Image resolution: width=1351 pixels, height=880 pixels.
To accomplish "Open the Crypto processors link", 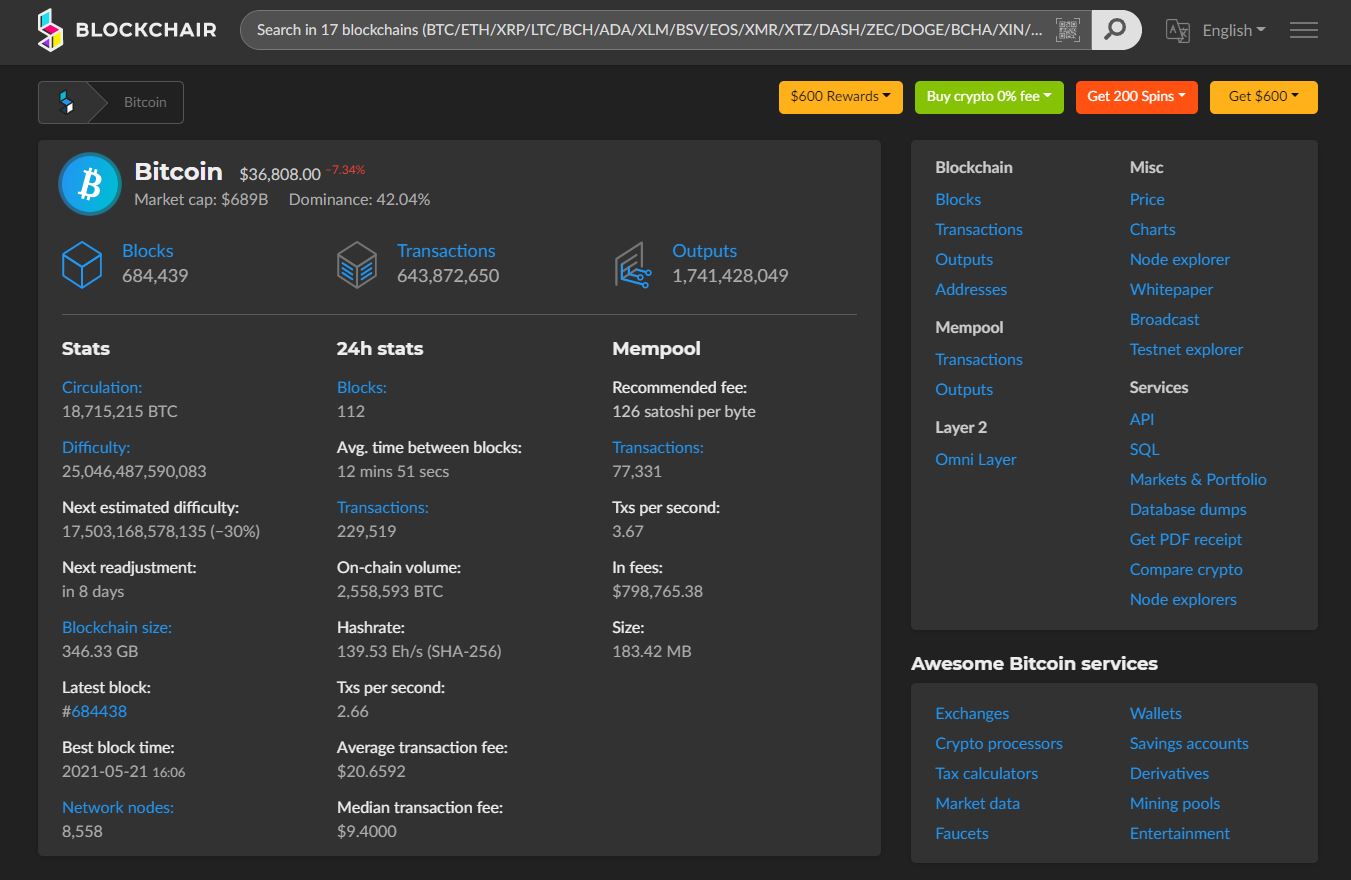I will pos(999,743).
